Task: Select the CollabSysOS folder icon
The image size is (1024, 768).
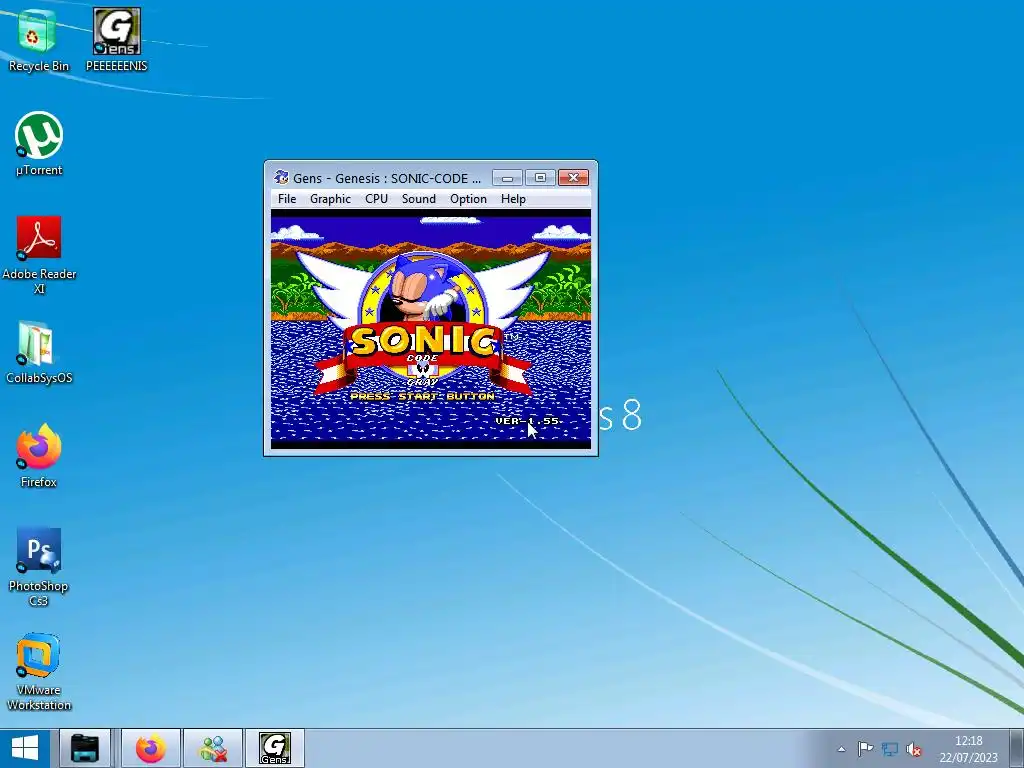Action: click(39, 353)
